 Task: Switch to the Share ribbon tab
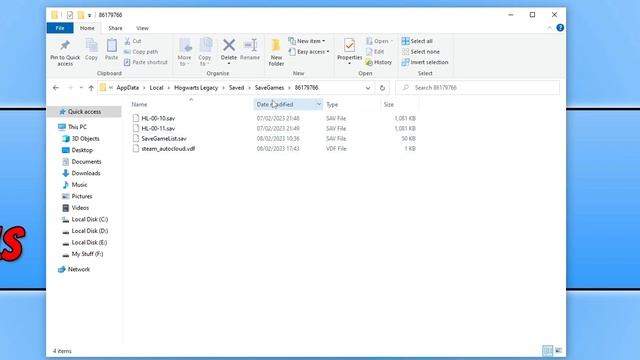pos(115,28)
